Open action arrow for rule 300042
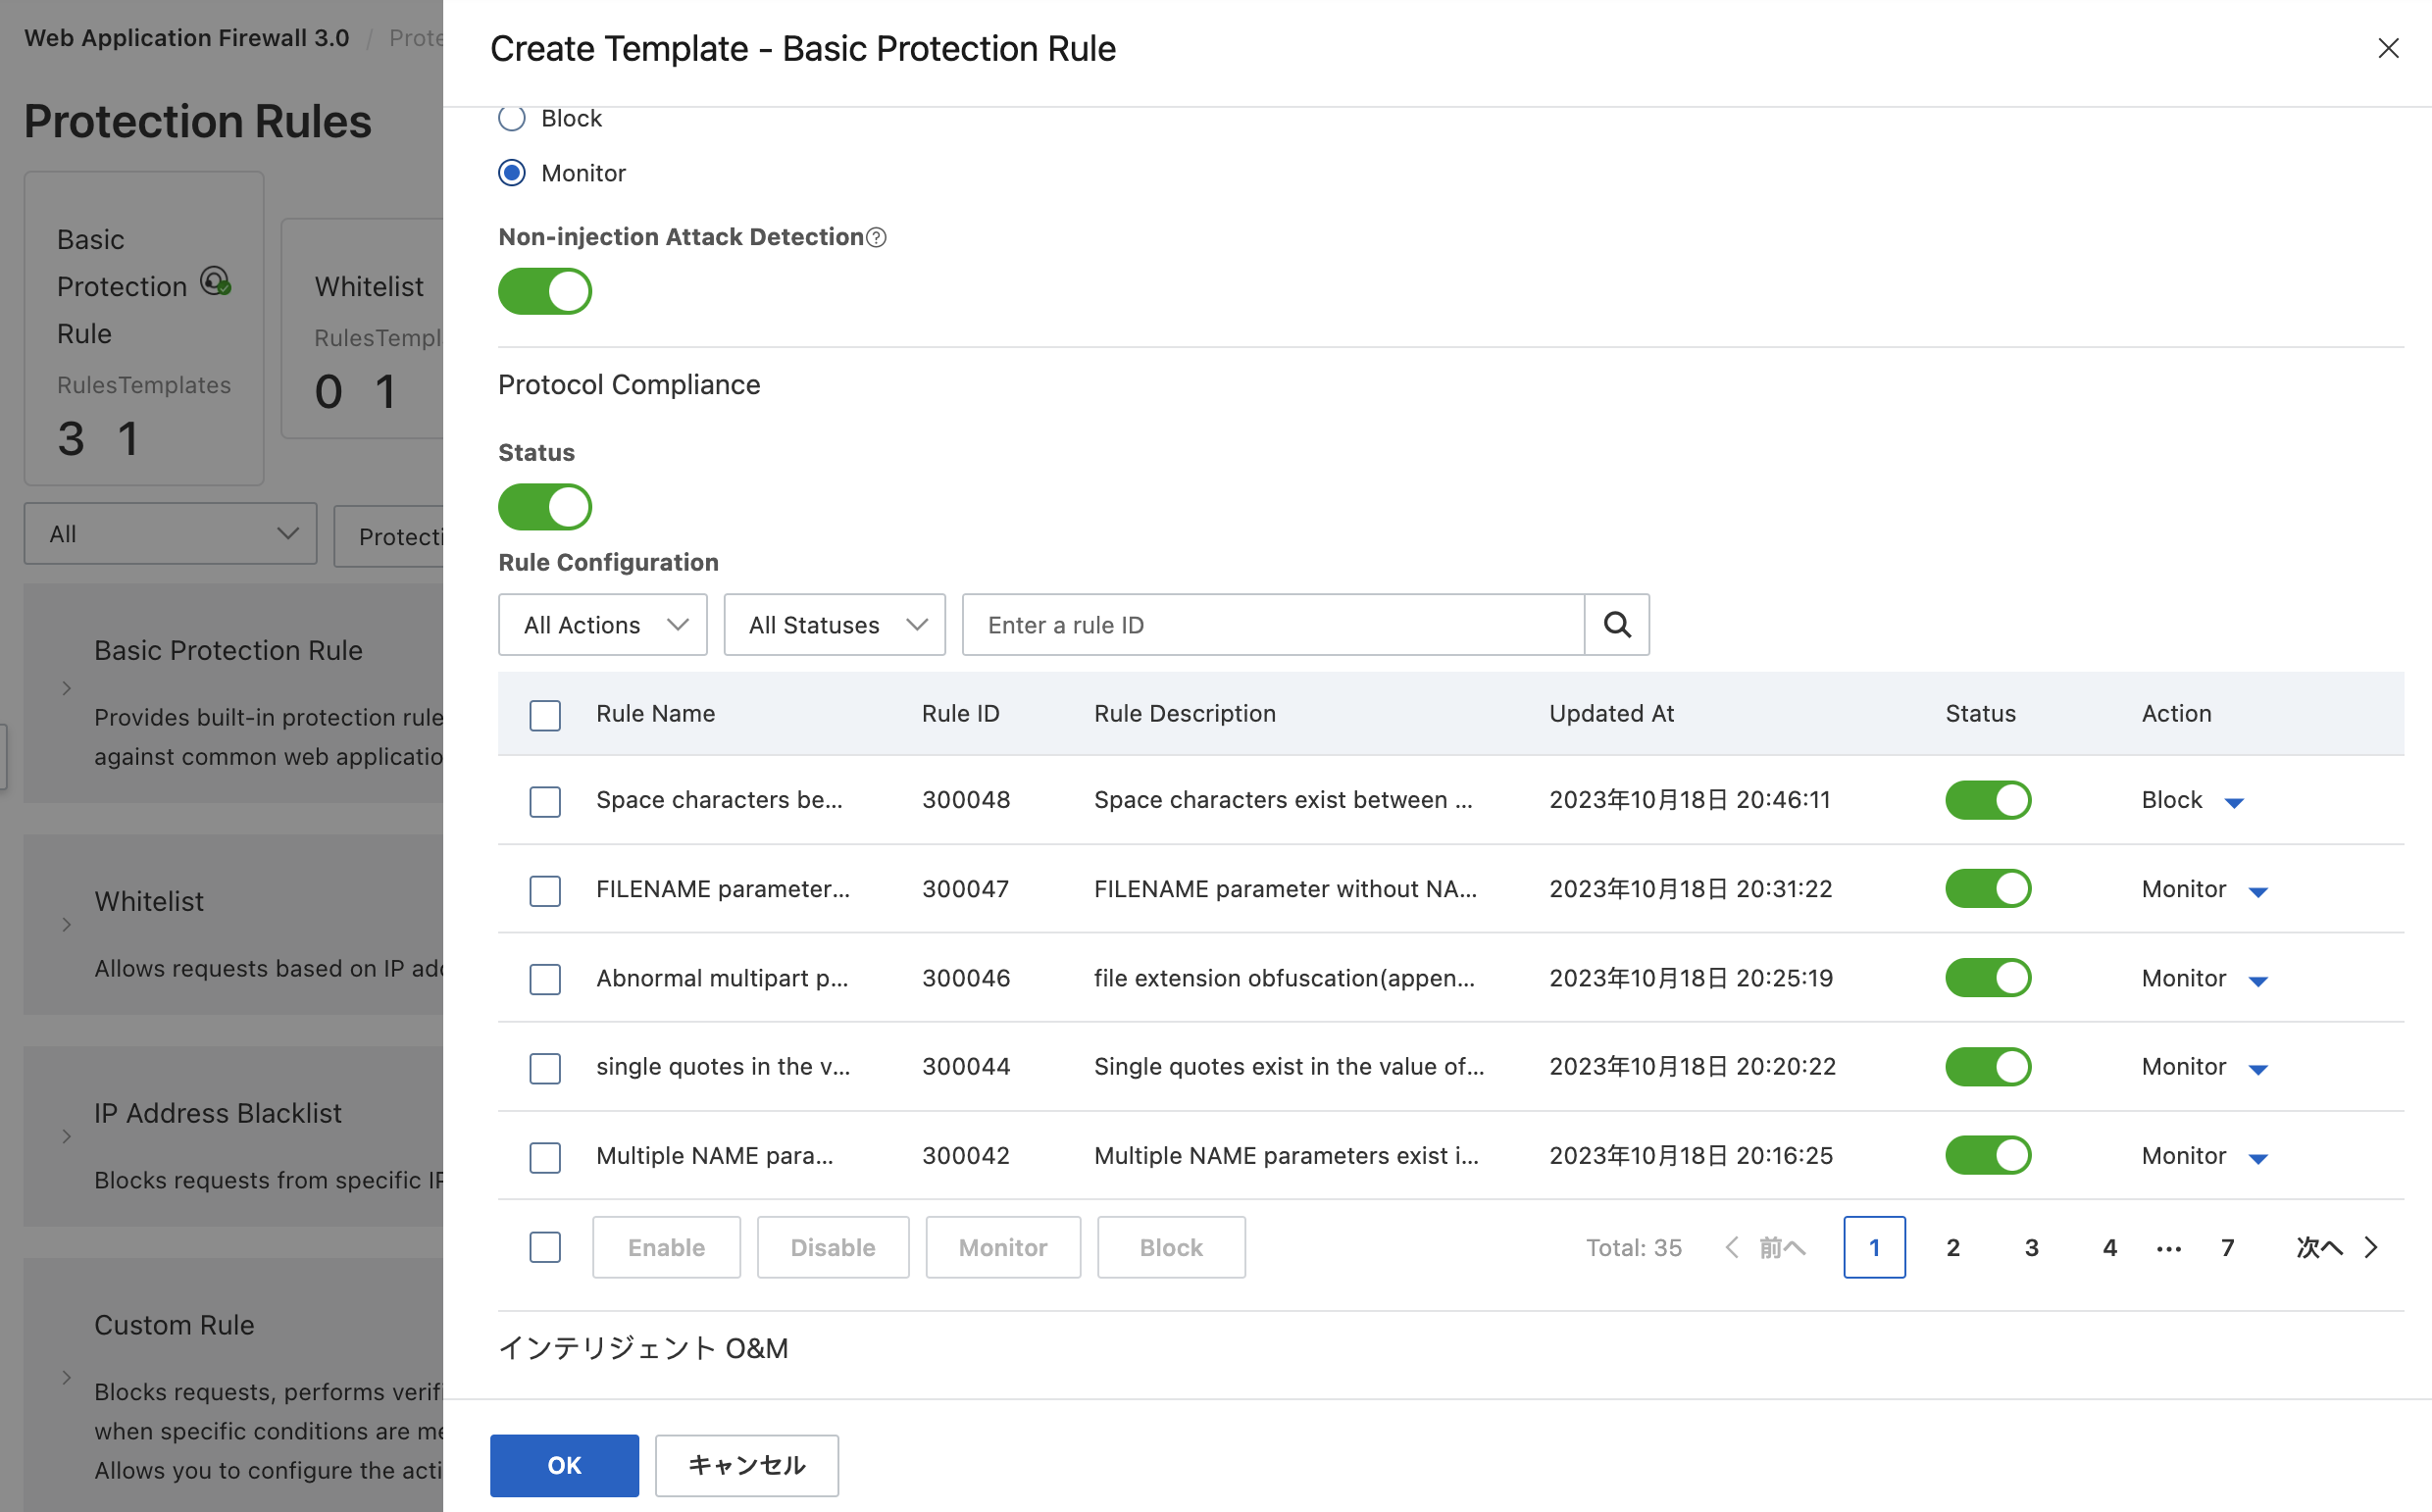Viewport: 2432px width, 1512px height. coord(2257,1158)
